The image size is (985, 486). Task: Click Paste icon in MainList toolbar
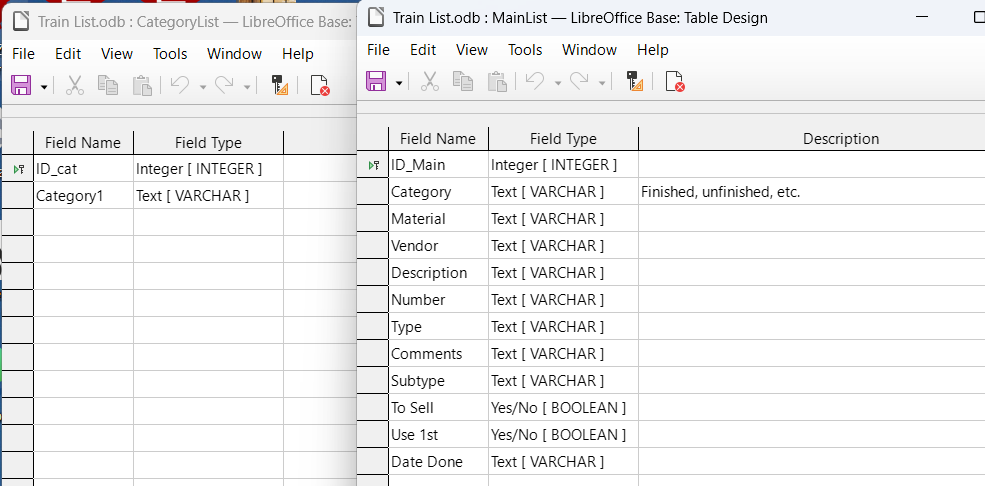click(x=498, y=81)
